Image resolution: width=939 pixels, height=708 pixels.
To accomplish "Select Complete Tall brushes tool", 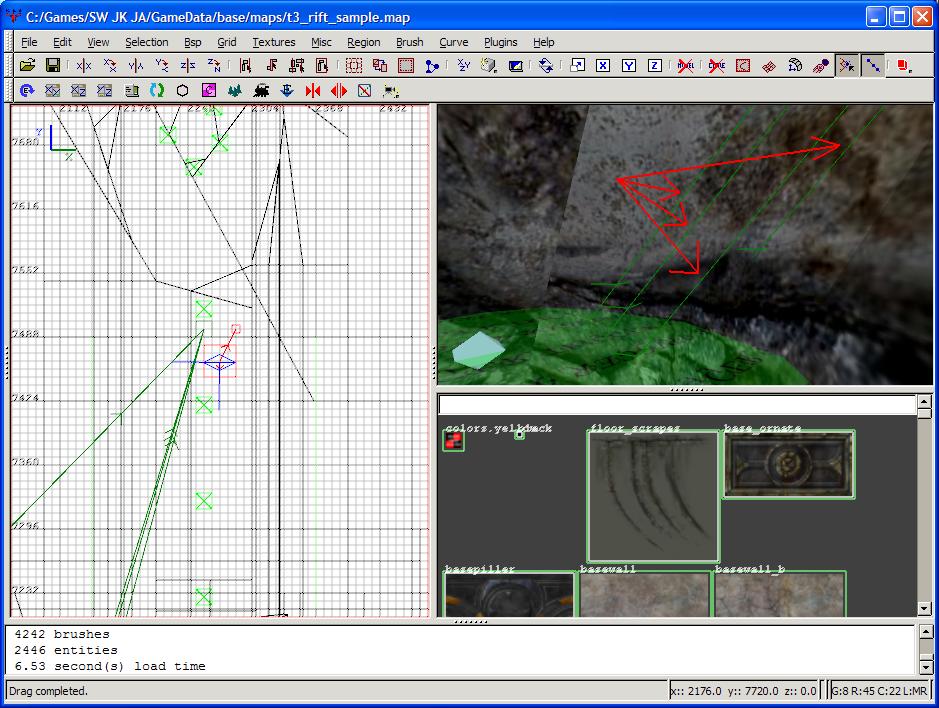I will point(245,65).
